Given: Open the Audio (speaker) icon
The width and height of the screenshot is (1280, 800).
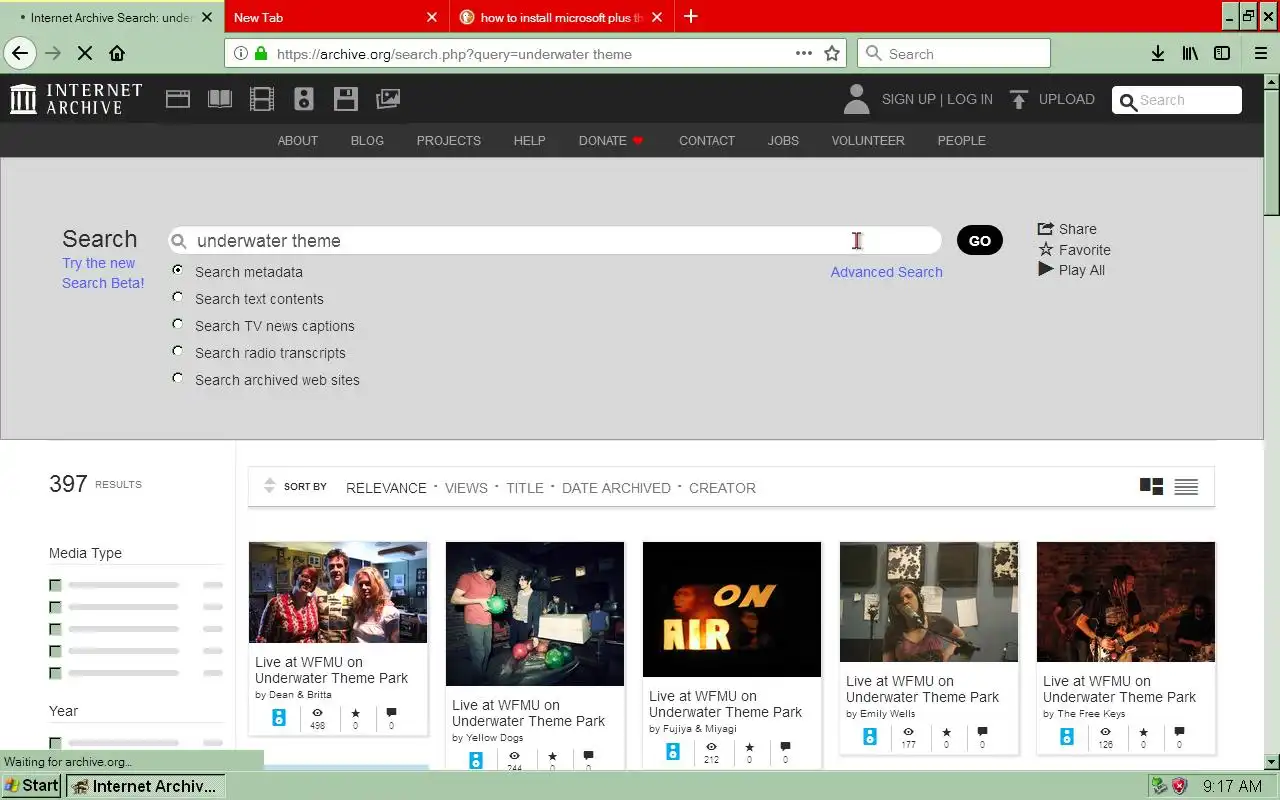Looking at the screenshot, I should click(304, 99).
